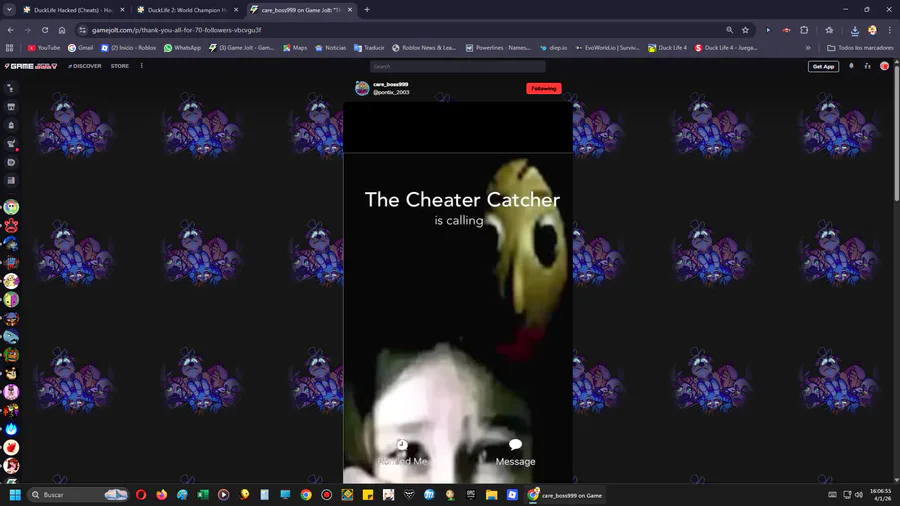Open the library icon in the left sidebar

(11, 181)
